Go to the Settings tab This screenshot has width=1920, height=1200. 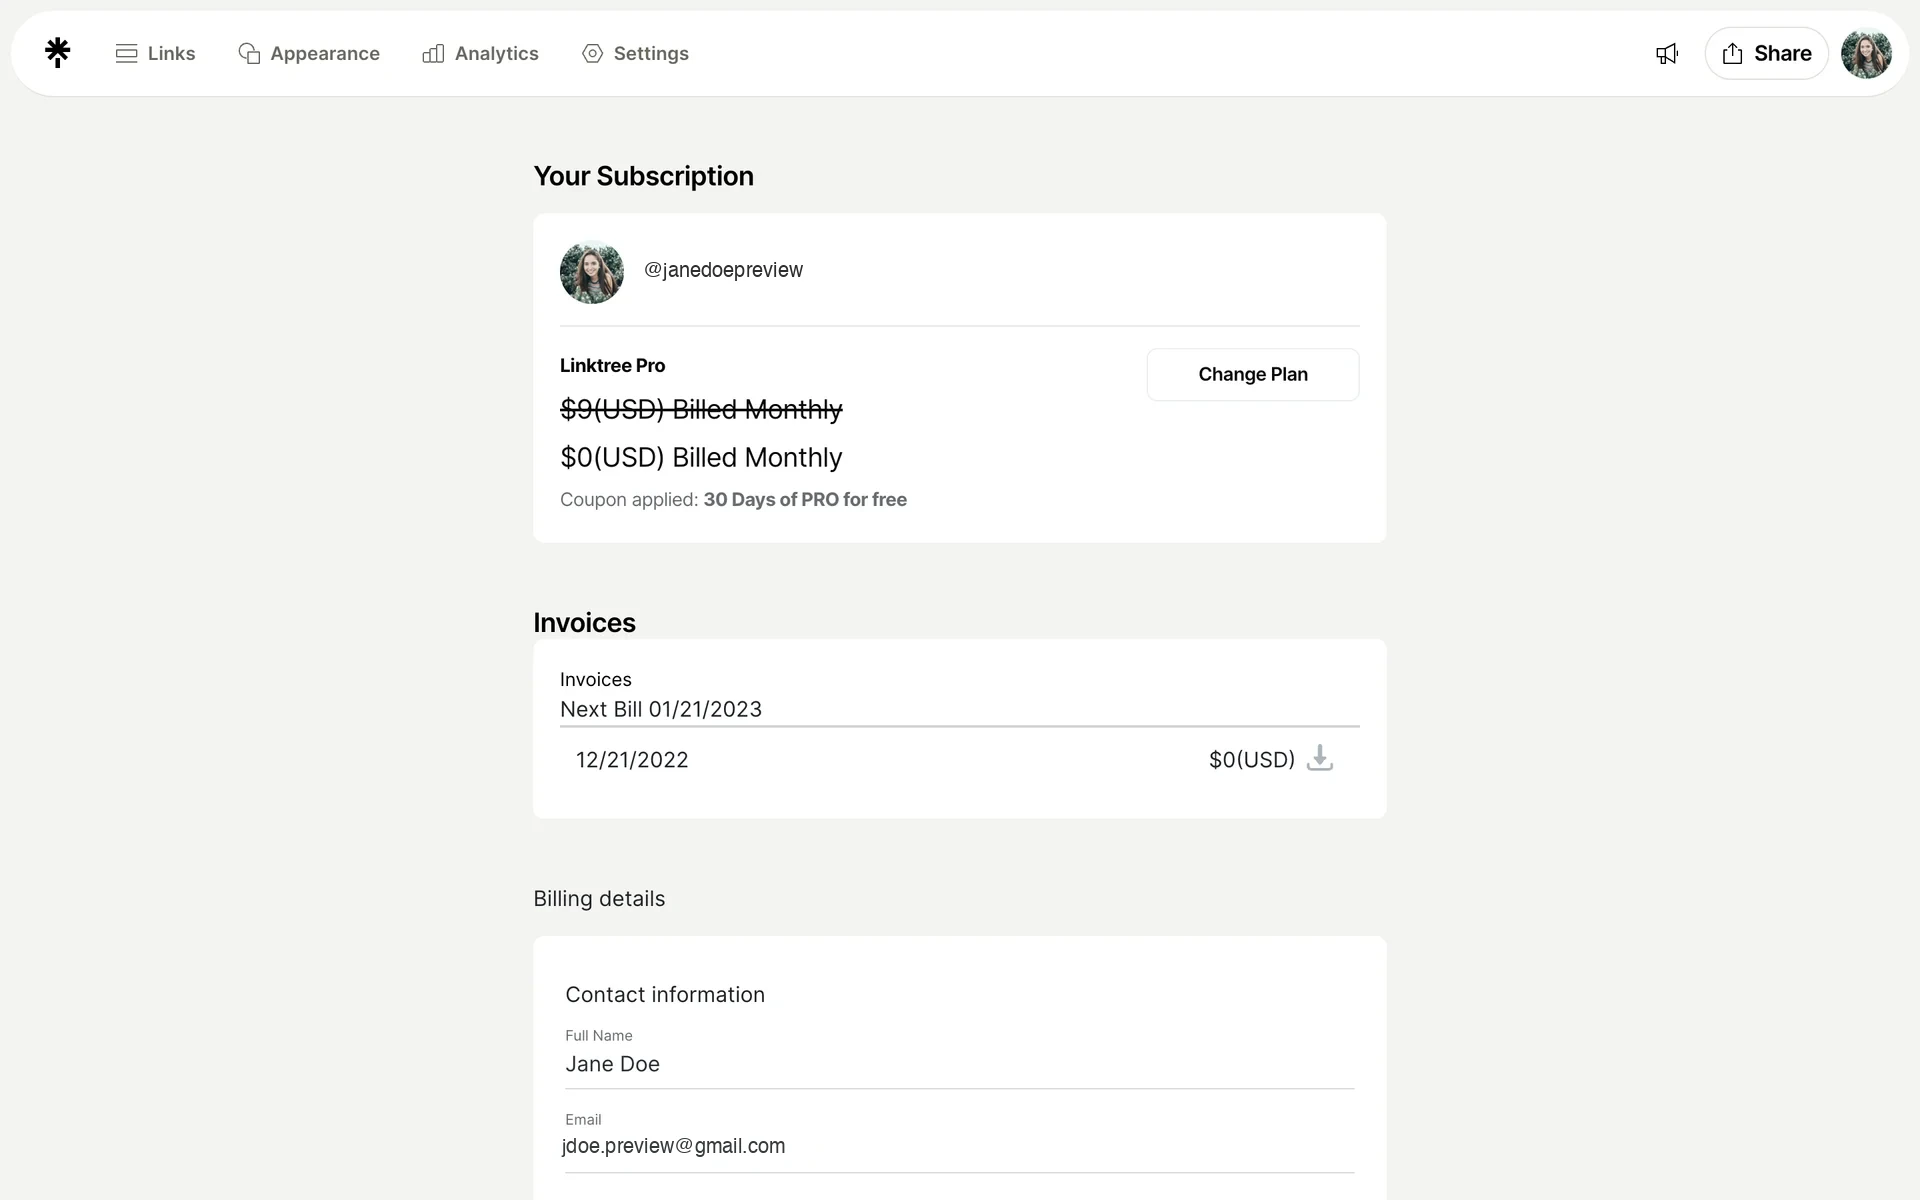tap(635, 53)
